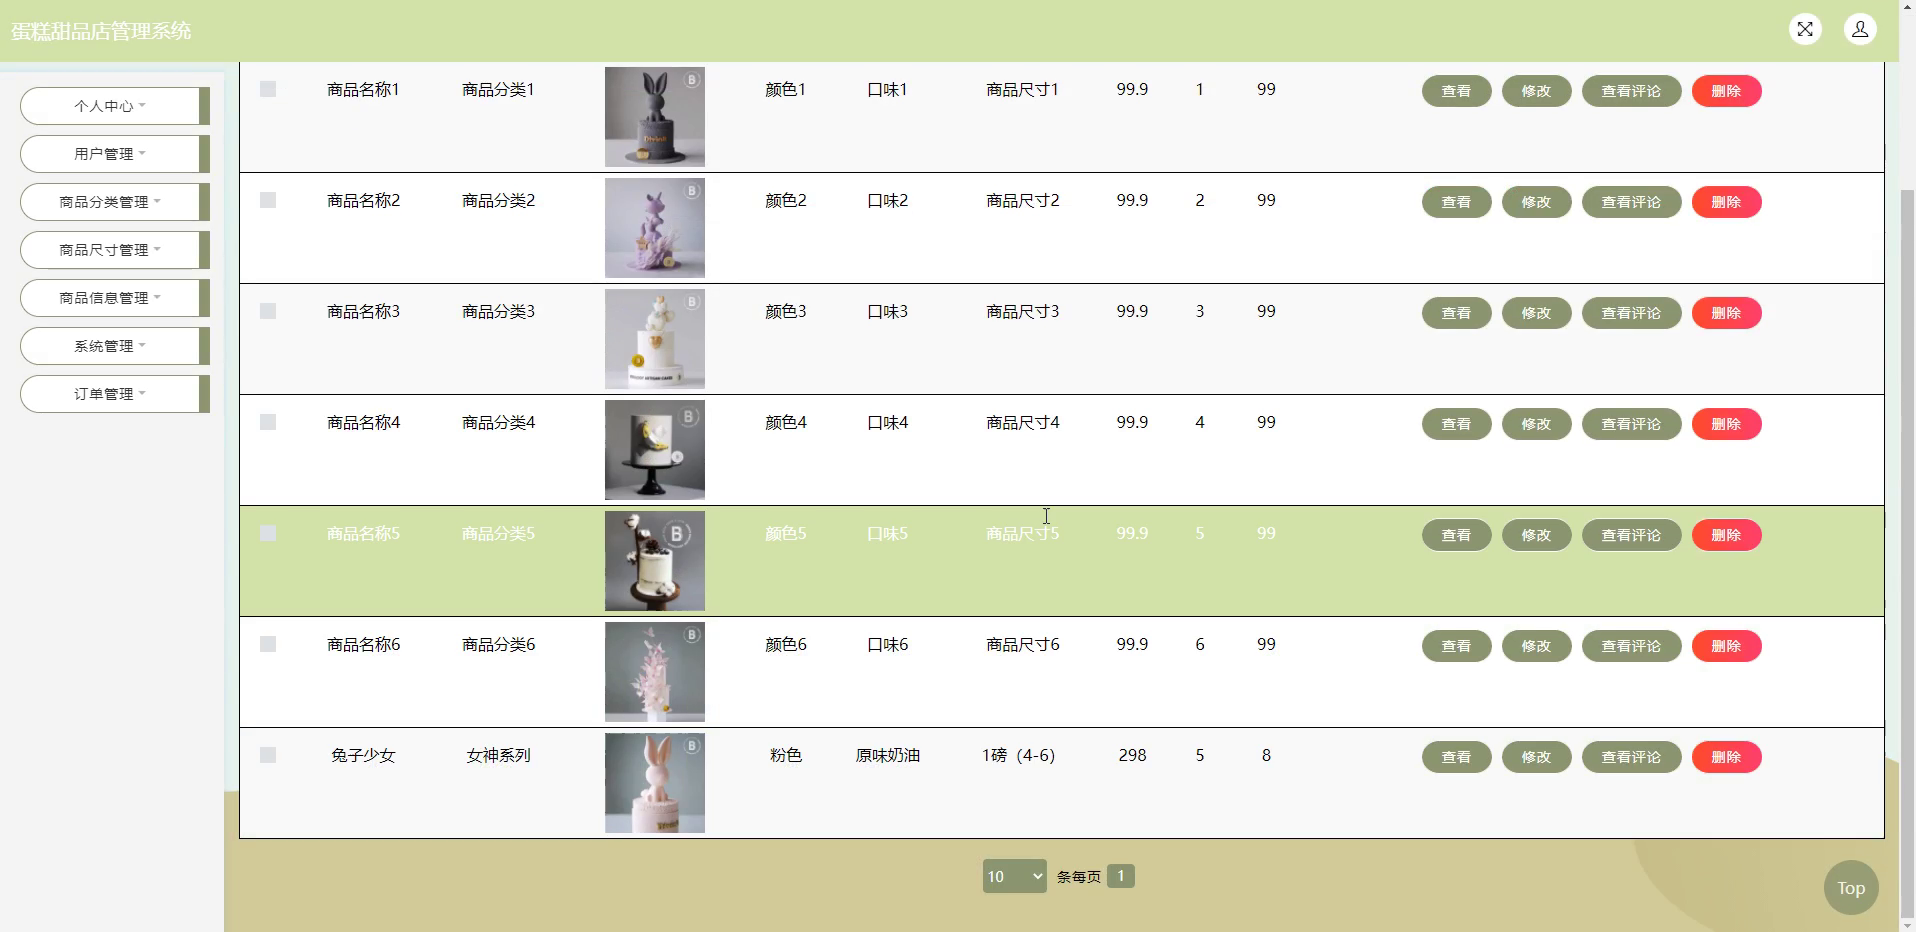Open 商品名称1 cake thumbnail image
Viewport: 1916px width, 932px height.
point(655,117)
